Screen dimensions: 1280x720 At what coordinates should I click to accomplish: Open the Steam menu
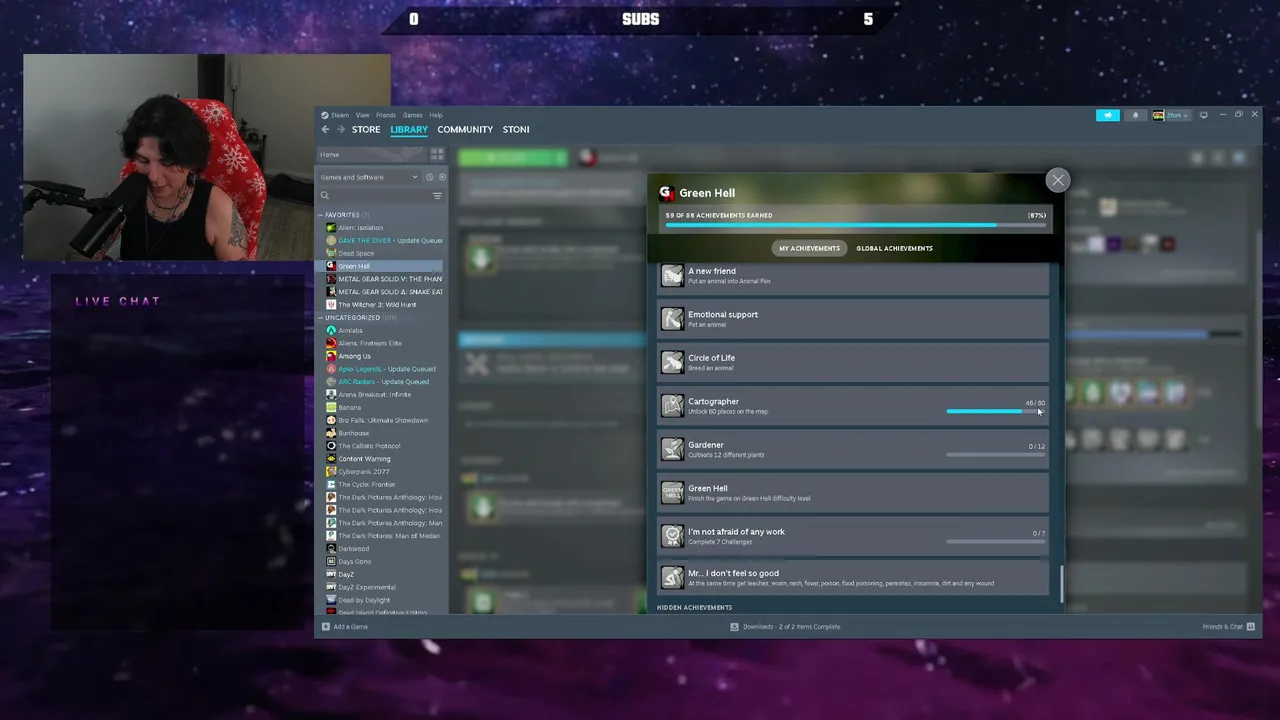tap(340, 115)
